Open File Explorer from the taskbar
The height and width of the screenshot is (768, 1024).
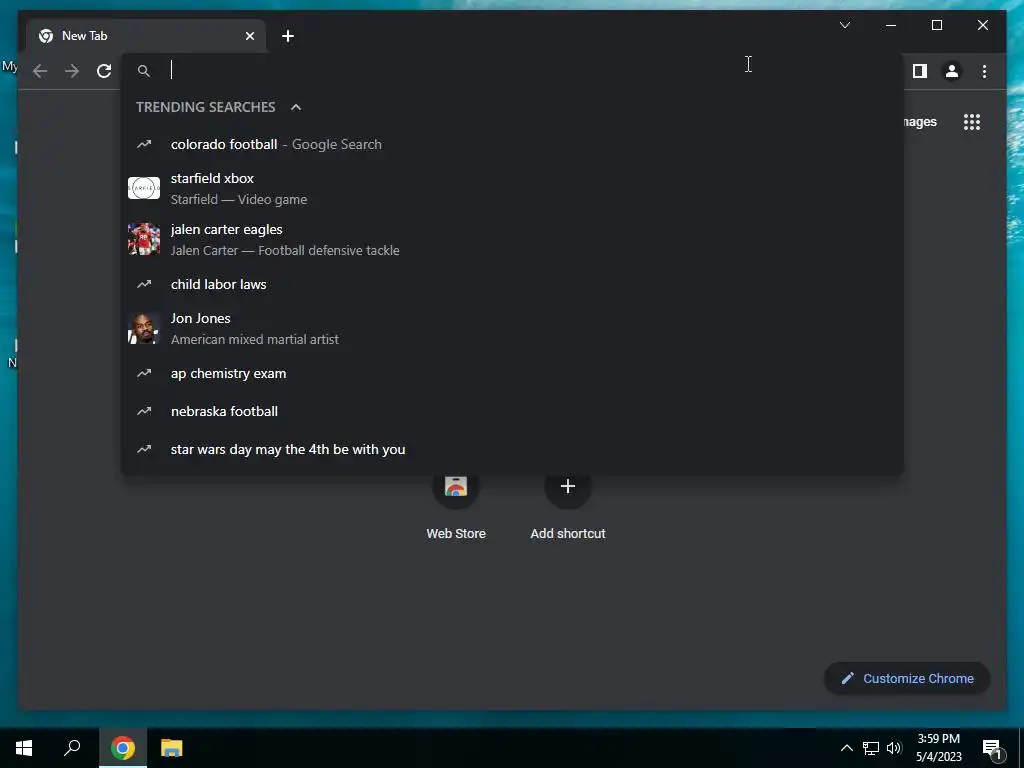click(172, 748)
